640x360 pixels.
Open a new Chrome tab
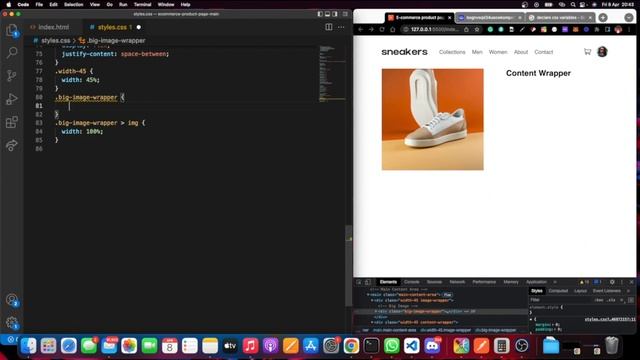[x=603, y=18]
